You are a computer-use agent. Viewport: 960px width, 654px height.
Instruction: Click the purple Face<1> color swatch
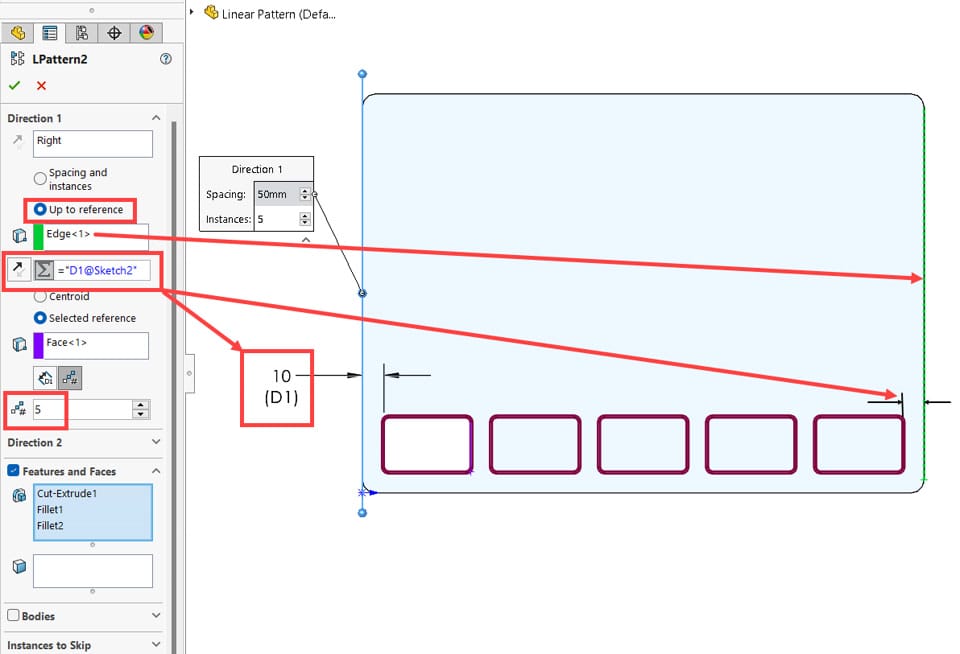point(38,346)
